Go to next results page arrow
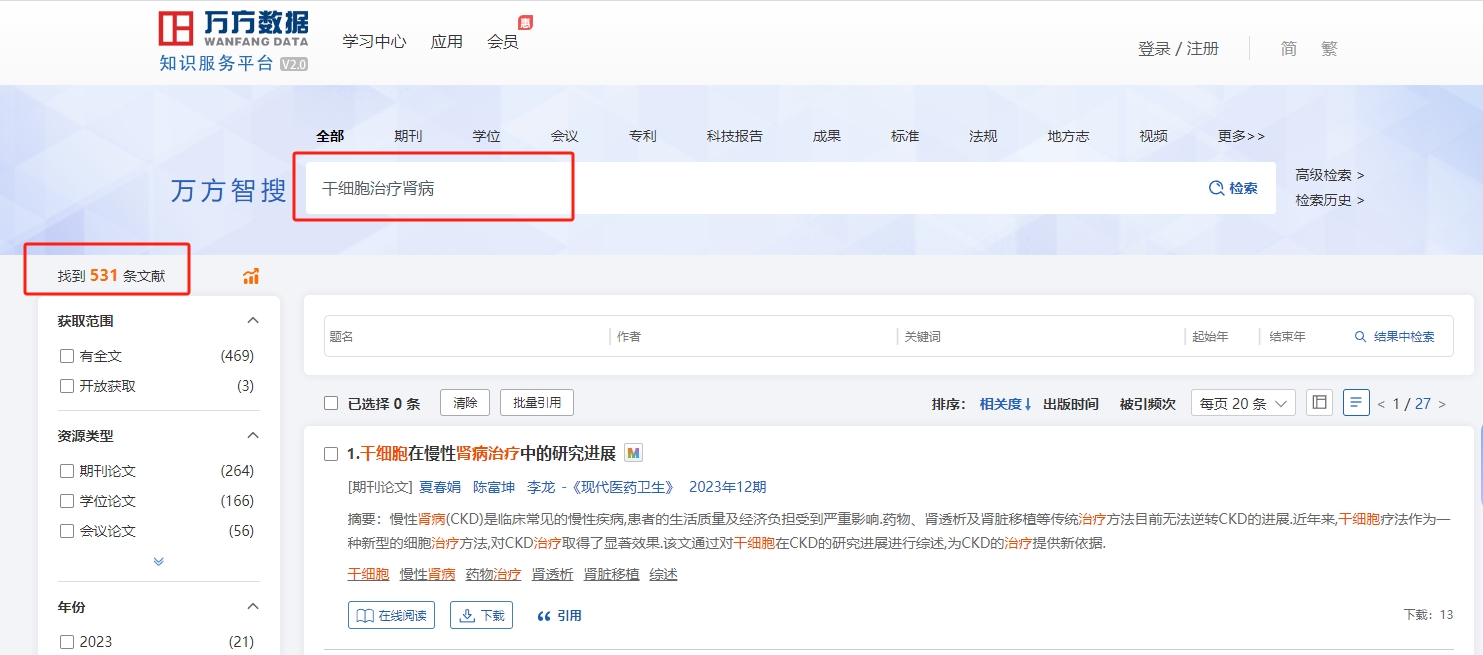 pyautogui.click(x=1441, y=404)
